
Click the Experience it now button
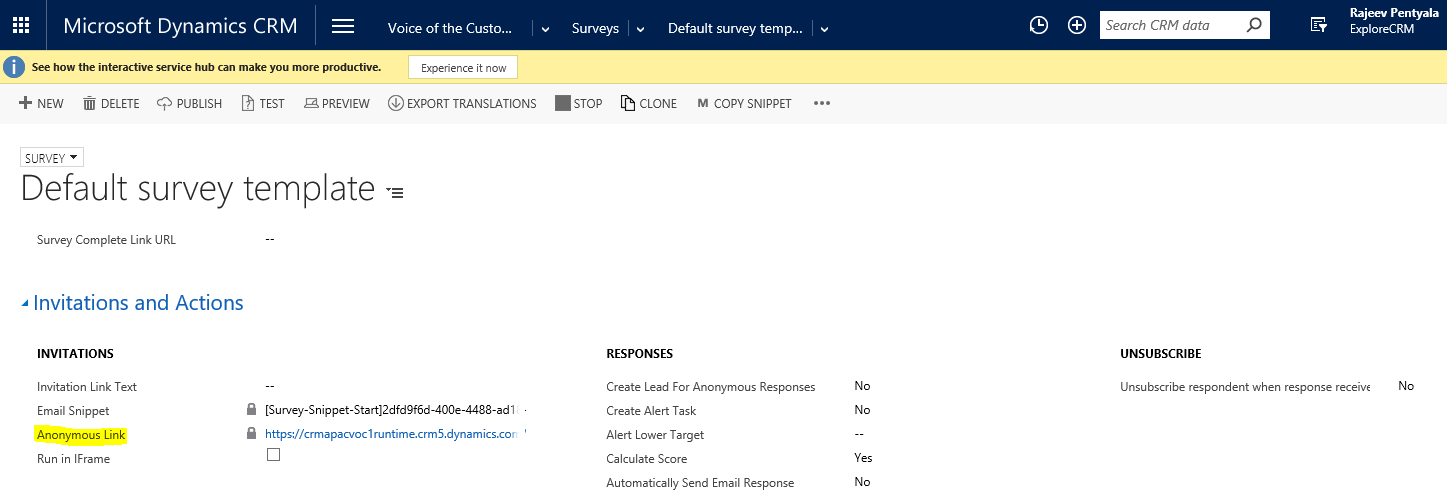[463, 68]
